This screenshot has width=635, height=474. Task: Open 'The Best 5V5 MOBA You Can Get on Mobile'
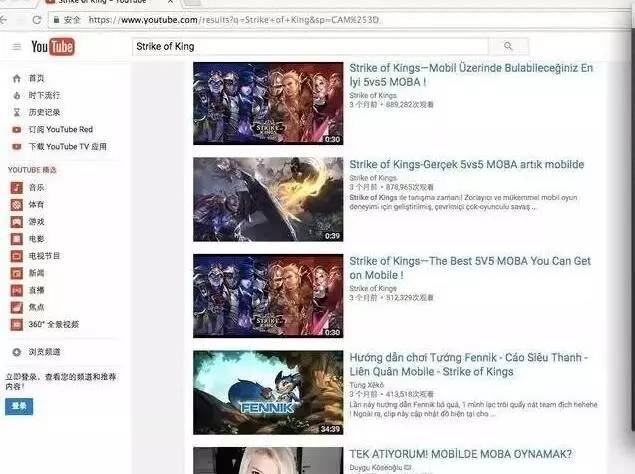click(x=470, y=268)
